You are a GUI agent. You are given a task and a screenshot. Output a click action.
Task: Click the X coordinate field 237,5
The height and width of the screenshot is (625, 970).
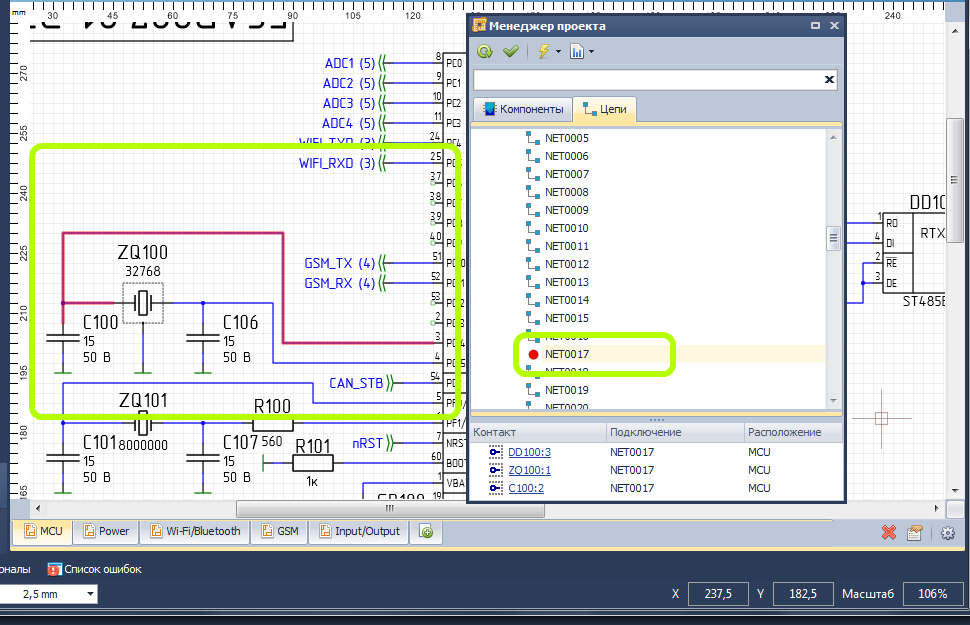[x=718, y=594]
